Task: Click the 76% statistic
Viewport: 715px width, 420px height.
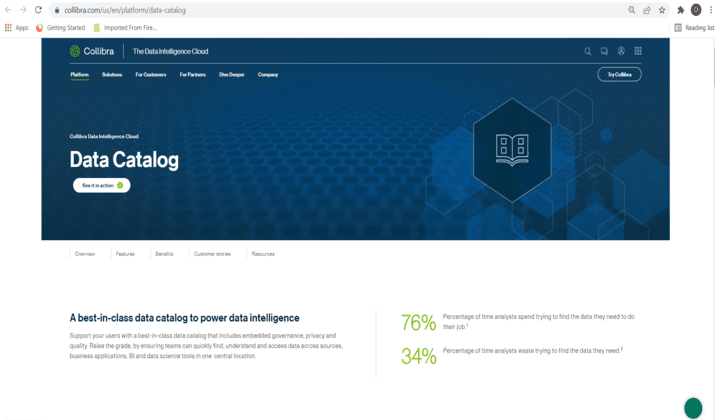Action: click(x=419, y=322)
